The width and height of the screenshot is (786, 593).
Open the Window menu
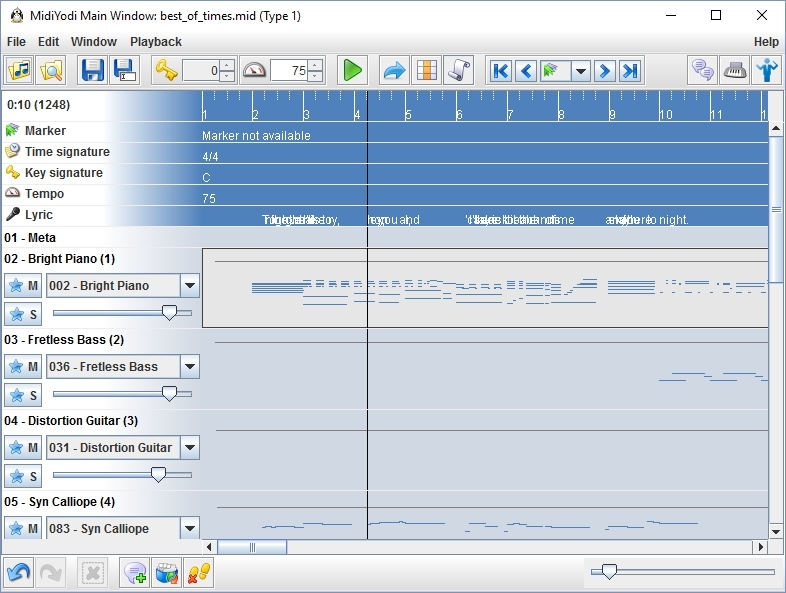coord(94,42)
